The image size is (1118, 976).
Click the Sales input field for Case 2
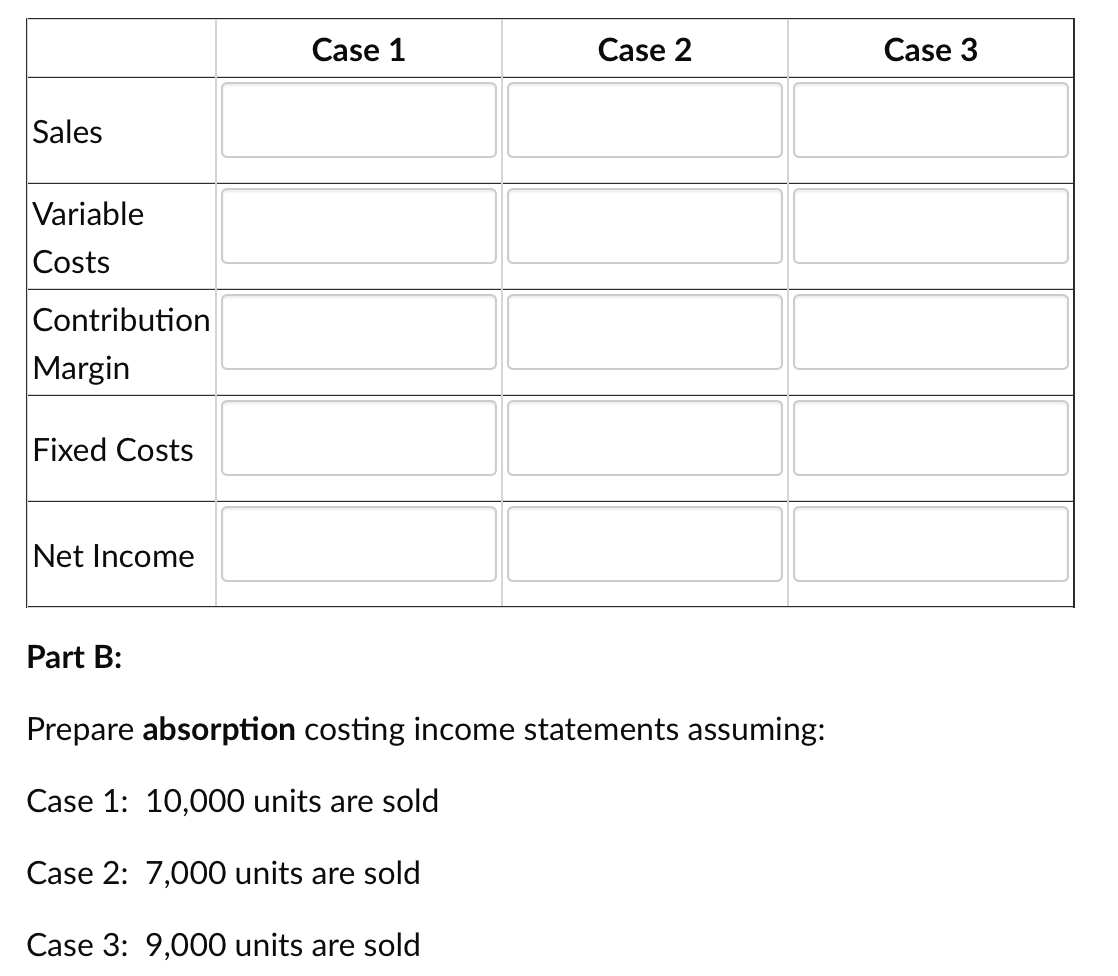(x=644, y=121)
